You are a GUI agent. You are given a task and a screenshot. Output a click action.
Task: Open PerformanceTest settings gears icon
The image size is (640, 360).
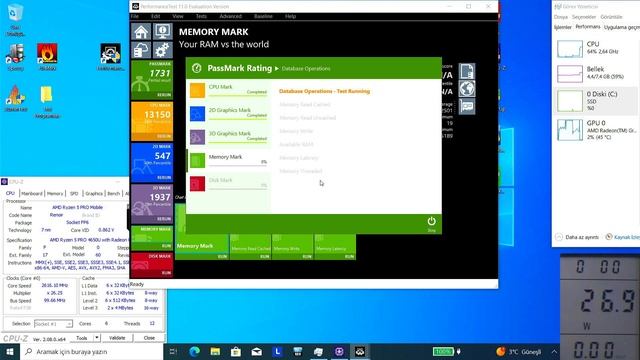coord(162,50)
